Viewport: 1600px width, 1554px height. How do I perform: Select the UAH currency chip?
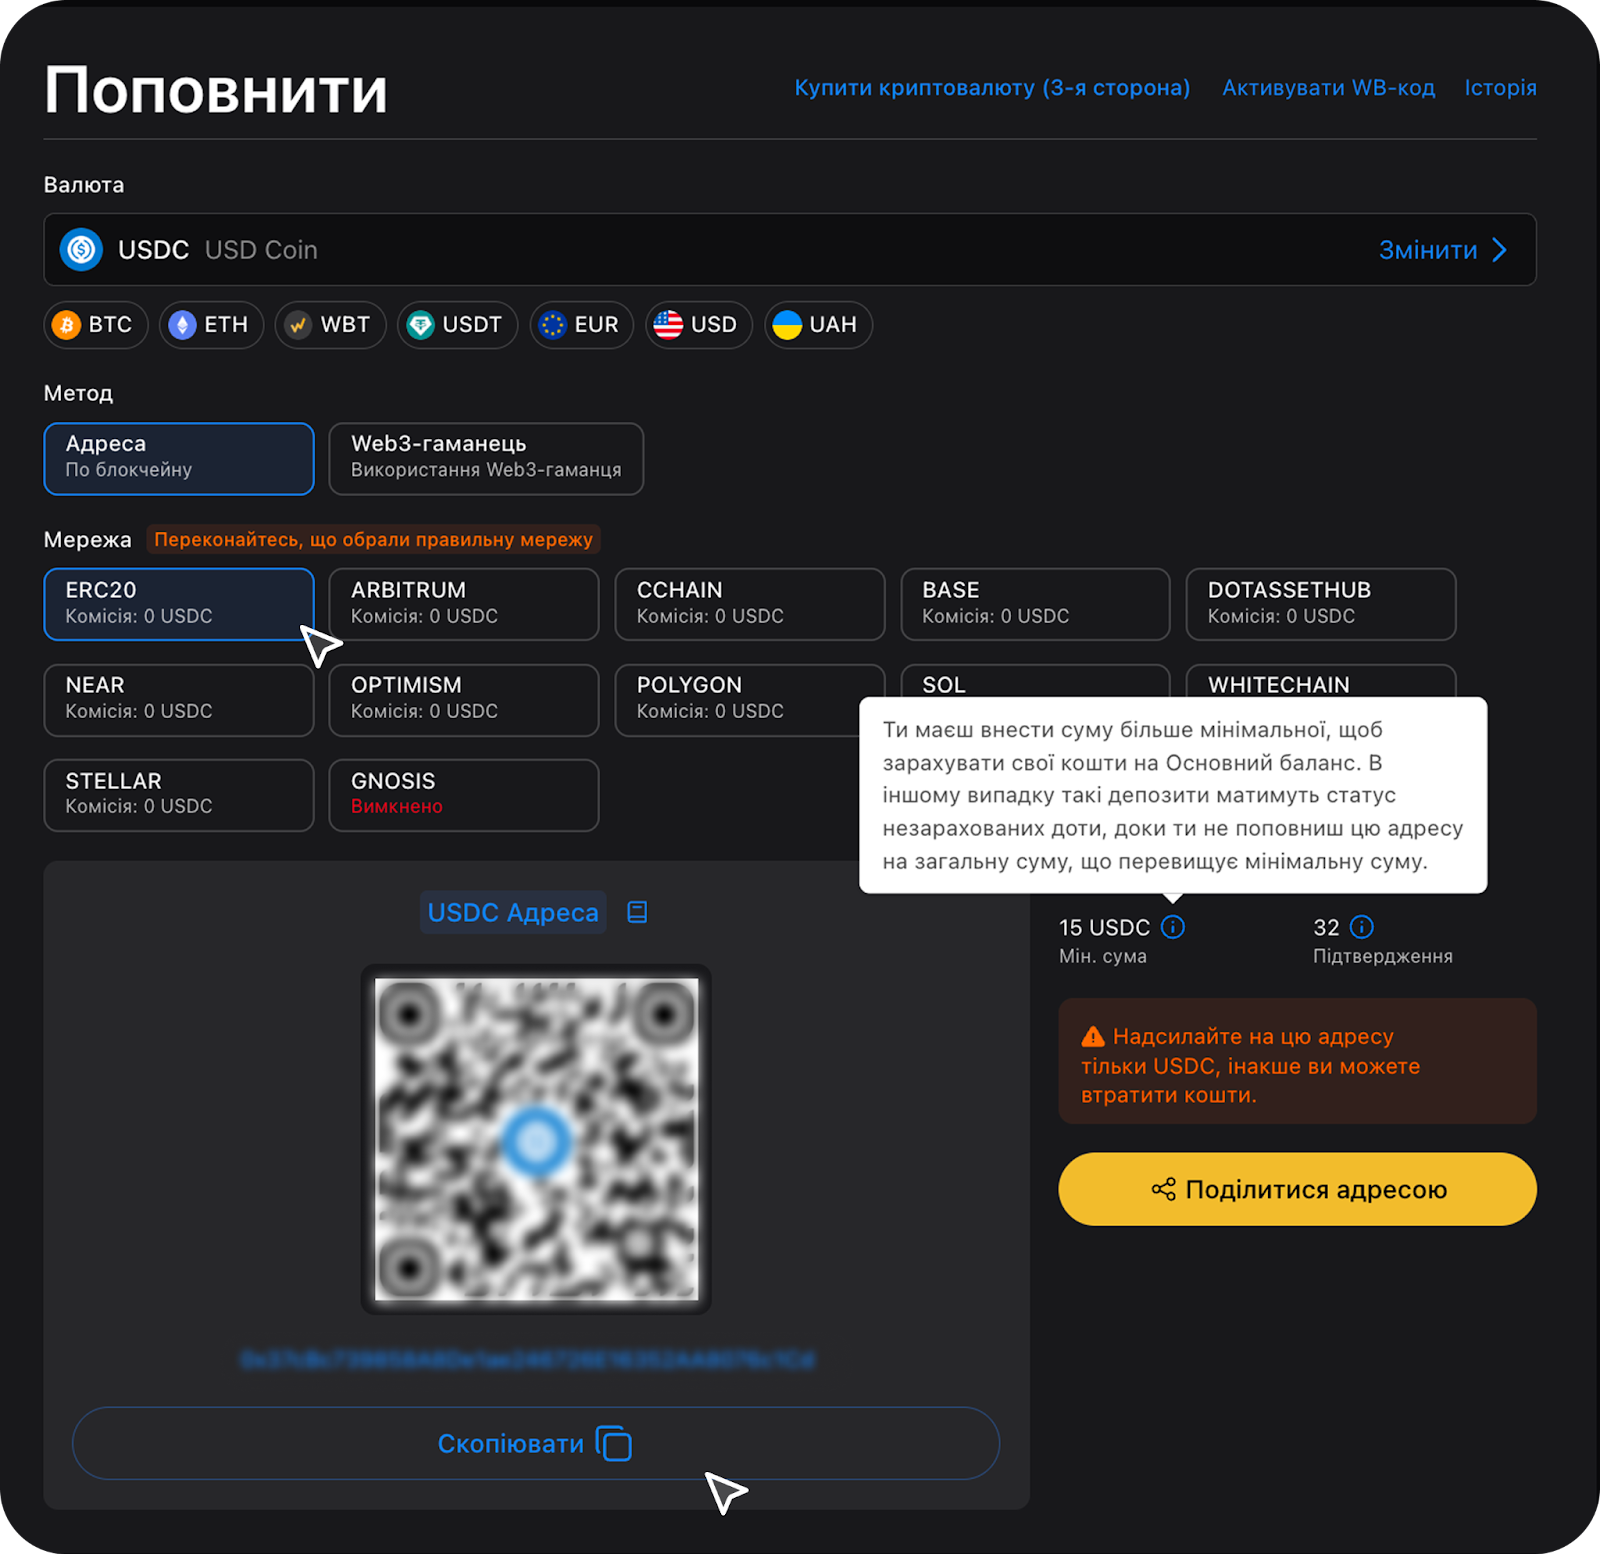[817, 325]
